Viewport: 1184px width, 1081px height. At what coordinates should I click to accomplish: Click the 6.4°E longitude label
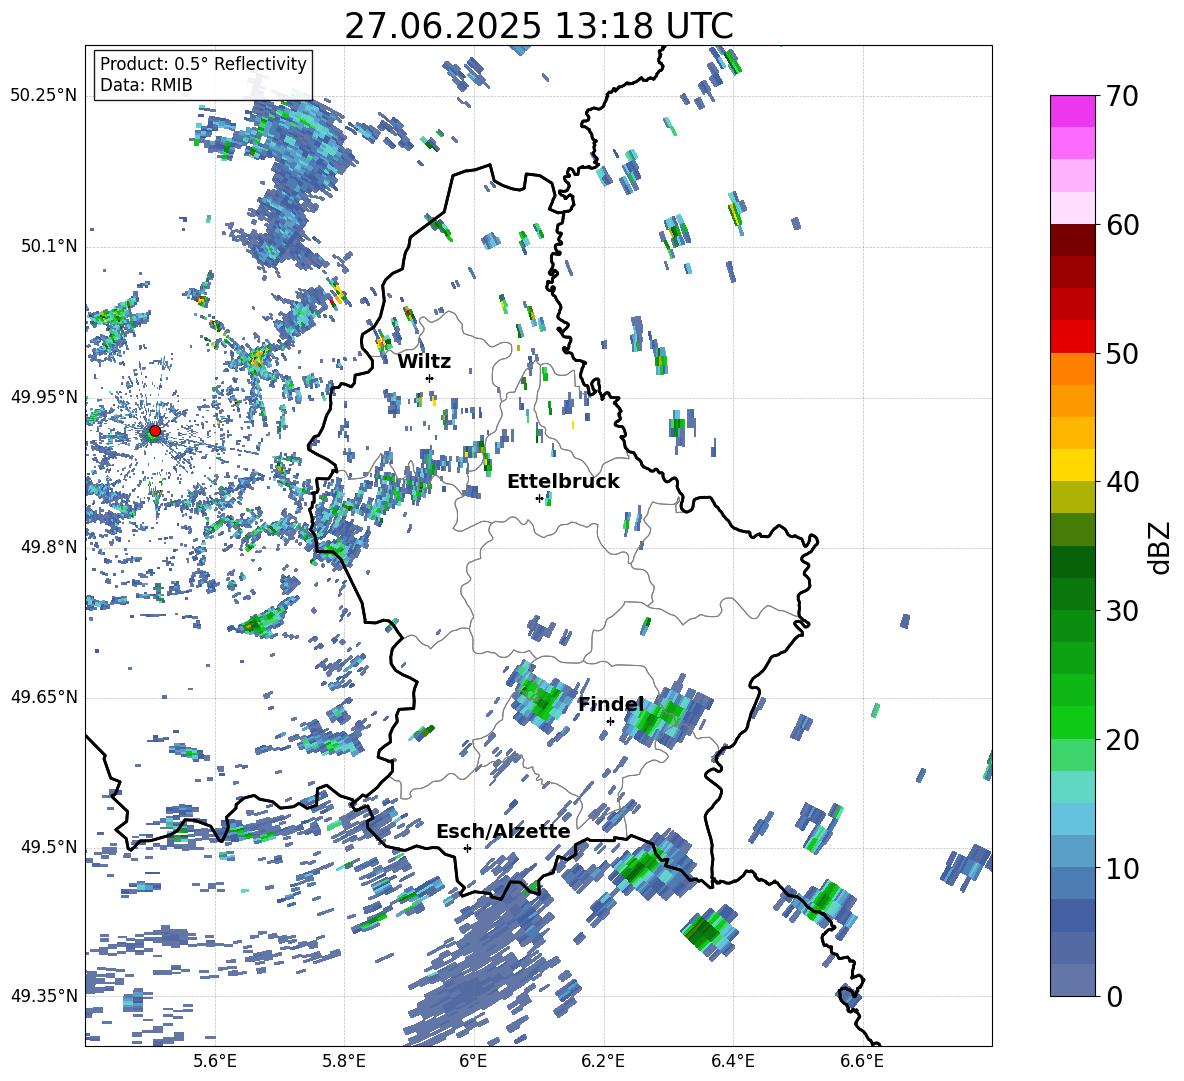pyautogui.click(x=732, y=1062)
